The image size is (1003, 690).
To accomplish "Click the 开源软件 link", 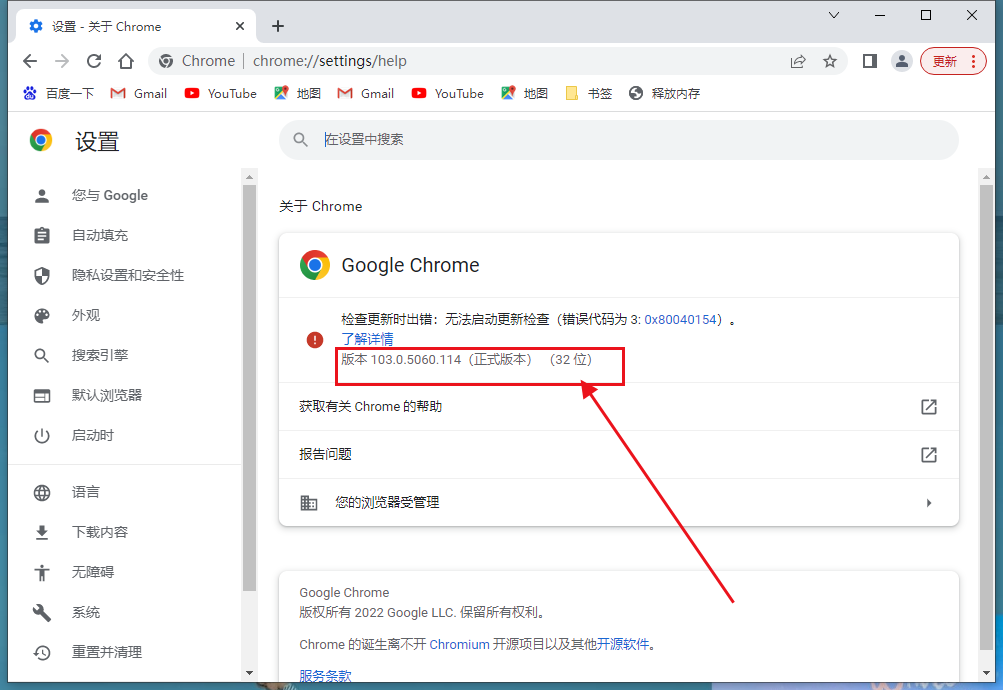I will click(623, 645).
